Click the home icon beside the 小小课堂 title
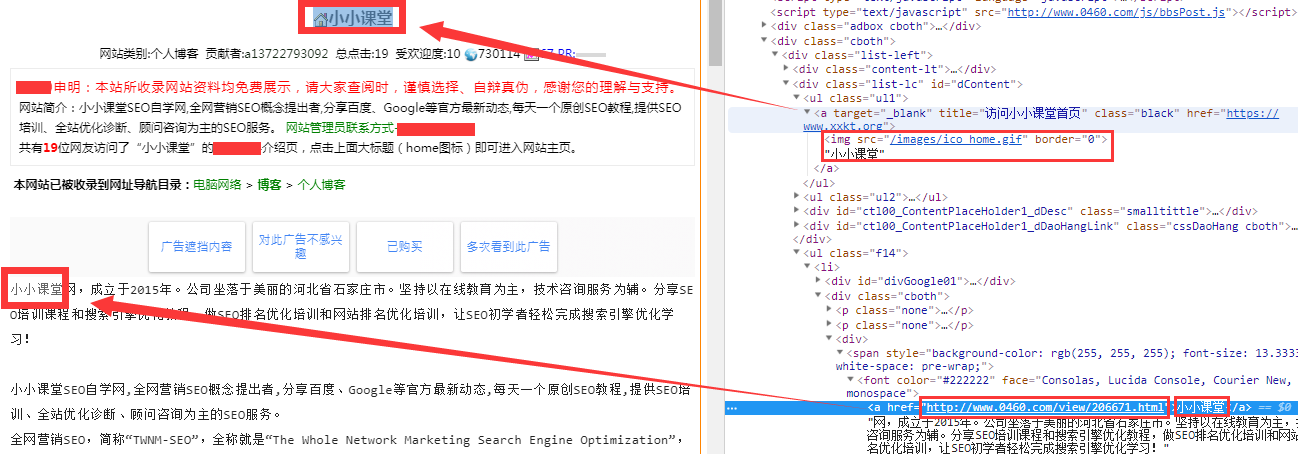Viewport: 1298px width, 454px height. pyautogui.click(x=320, y=18)
